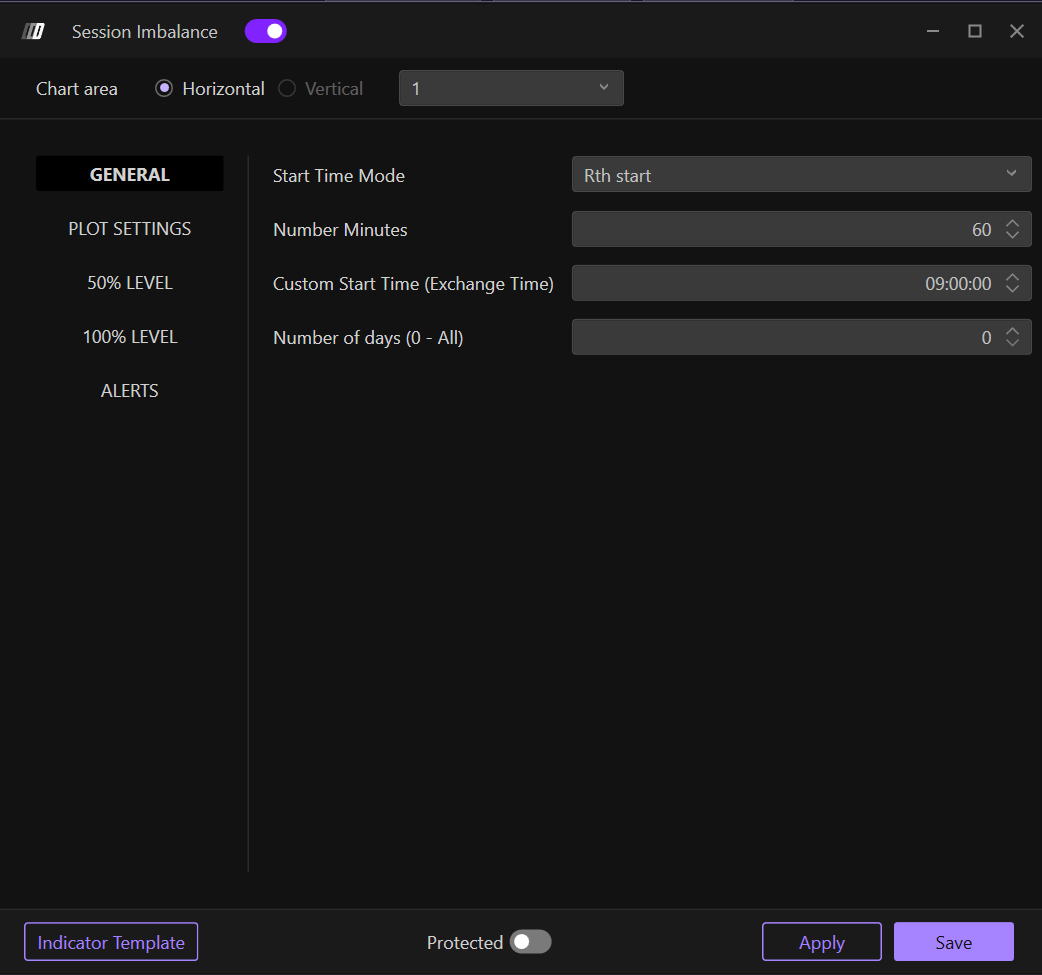Viewport: 1042px width, 975px height.
Task: Disable the Session Imbalance indicator toggle
Action: coord(266,32)
